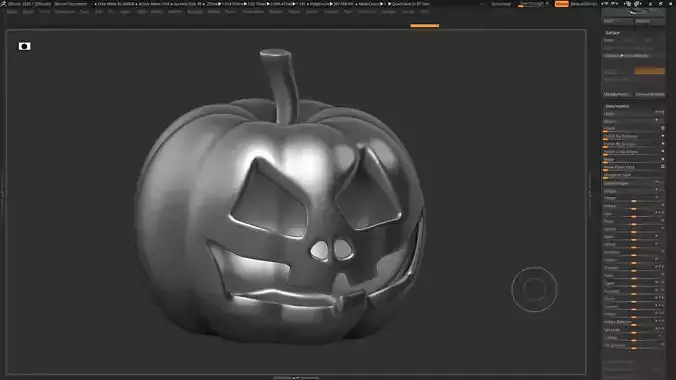Open the right tray divider handle
Image resolution: width=676 pixels, height=380 pixels.
tap(590, 194)
